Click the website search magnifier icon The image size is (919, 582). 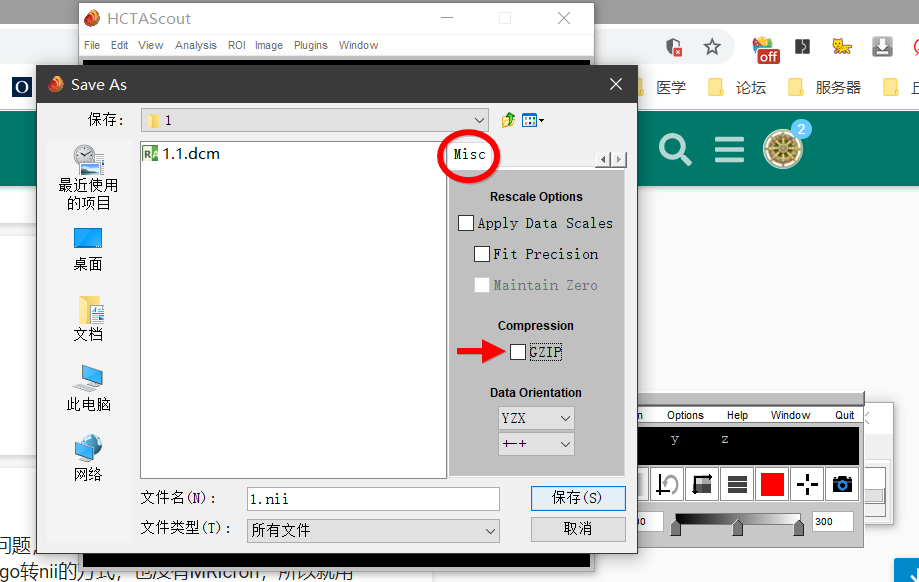click(675, 150)
